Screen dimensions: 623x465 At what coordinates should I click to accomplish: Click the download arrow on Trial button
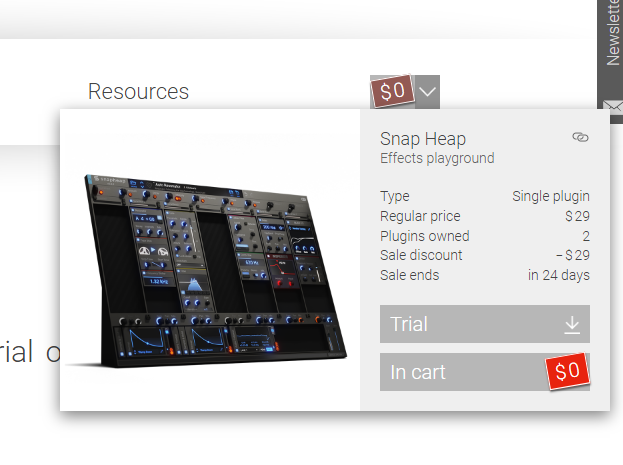click(572, 325)
